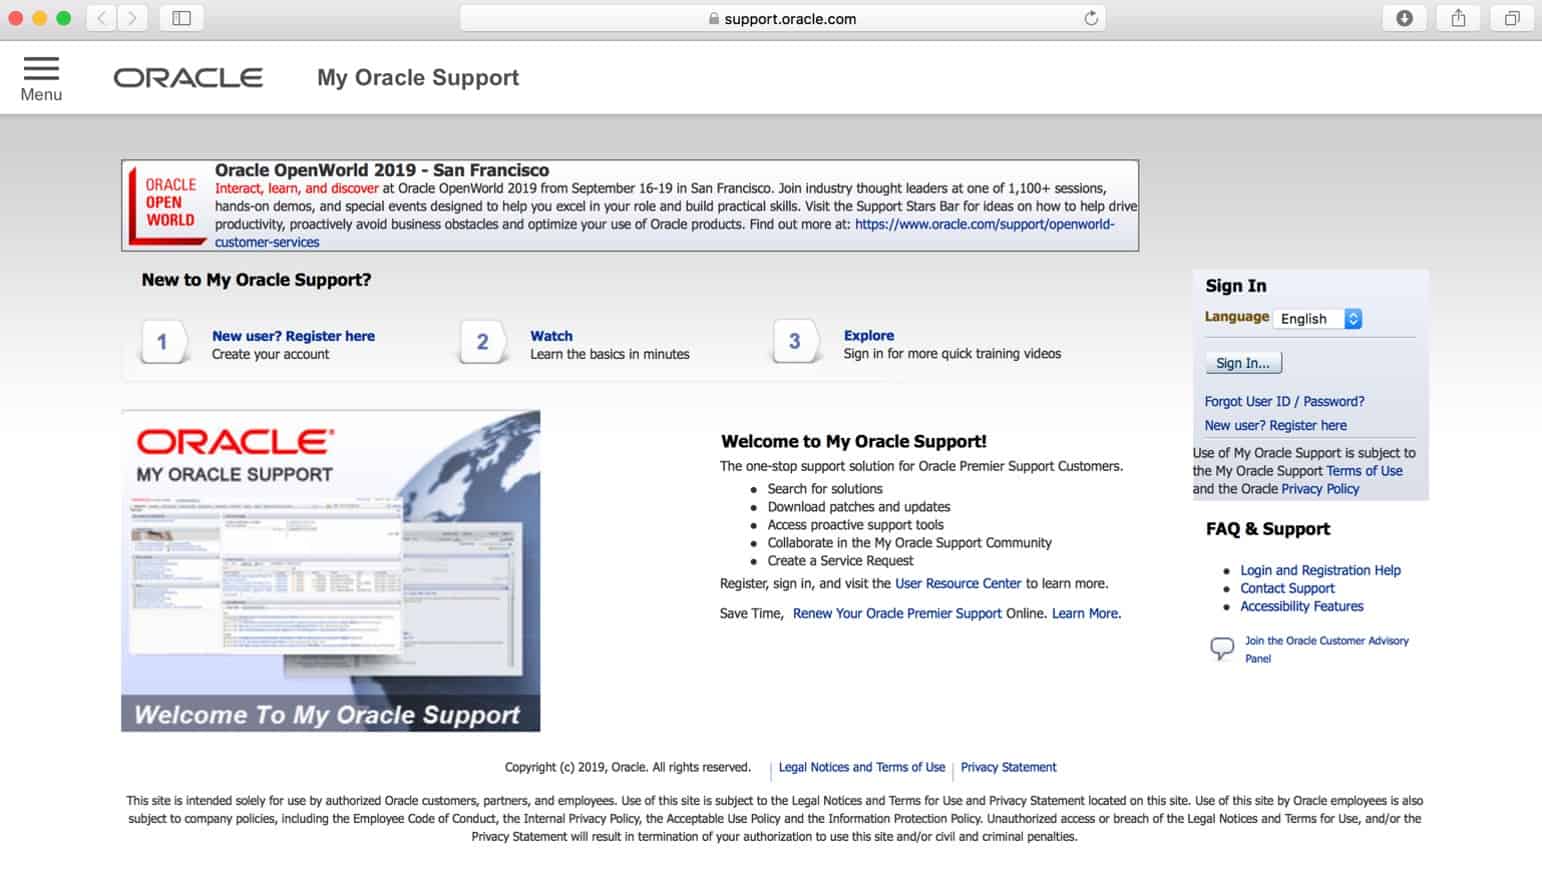Viewport: 1542px width, 877px height.
Task: Reload the page with the refresh icon
Action: (1091, 18)
